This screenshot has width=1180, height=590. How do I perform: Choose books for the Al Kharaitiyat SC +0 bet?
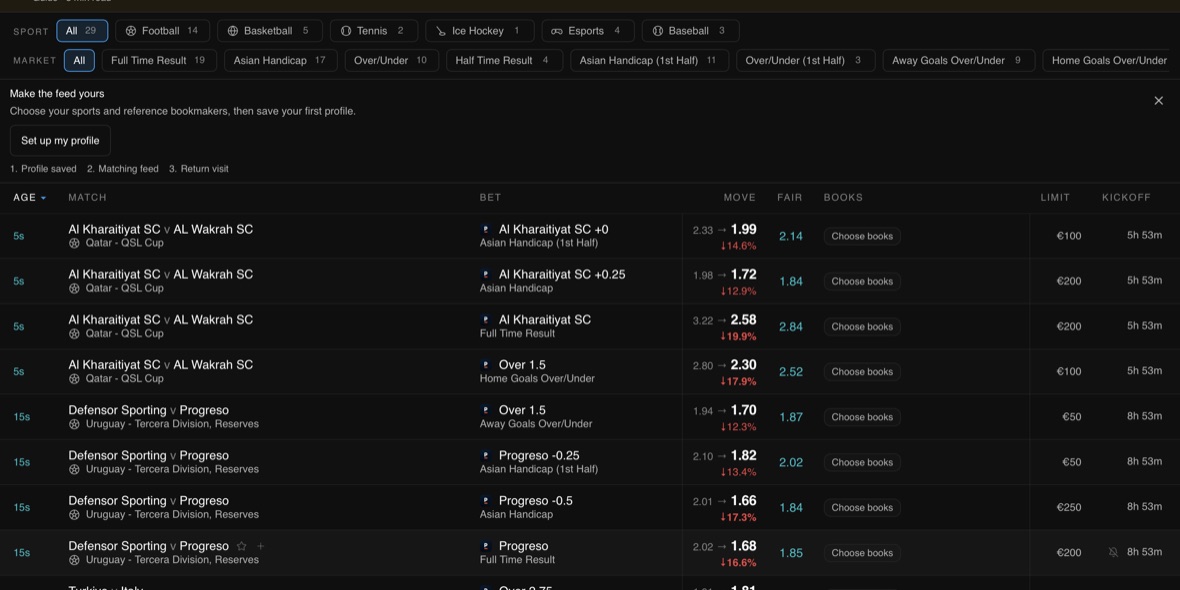862,236
